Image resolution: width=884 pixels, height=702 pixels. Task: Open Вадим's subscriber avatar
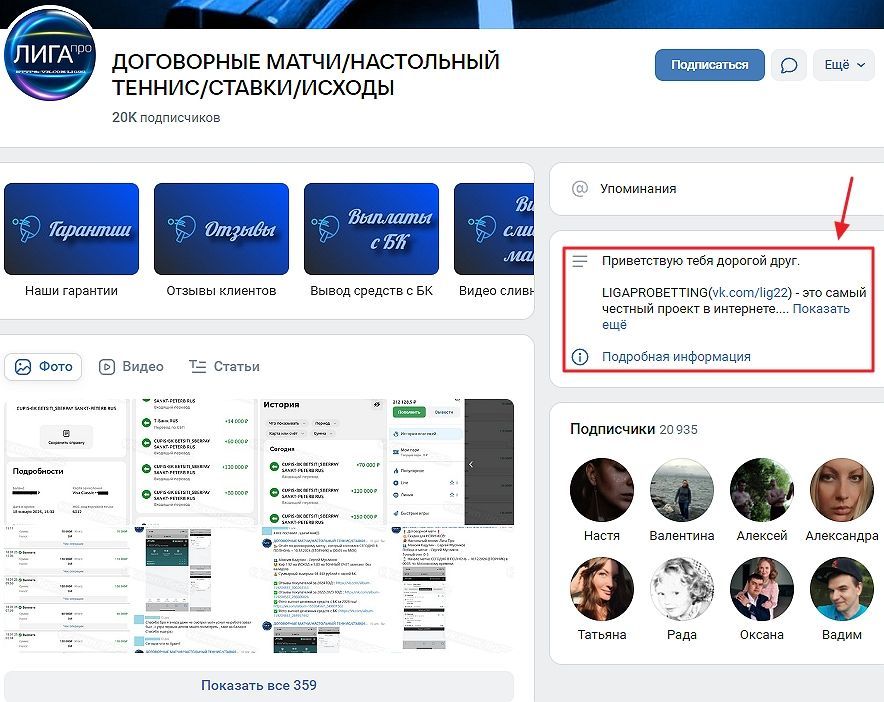point(842,589)
